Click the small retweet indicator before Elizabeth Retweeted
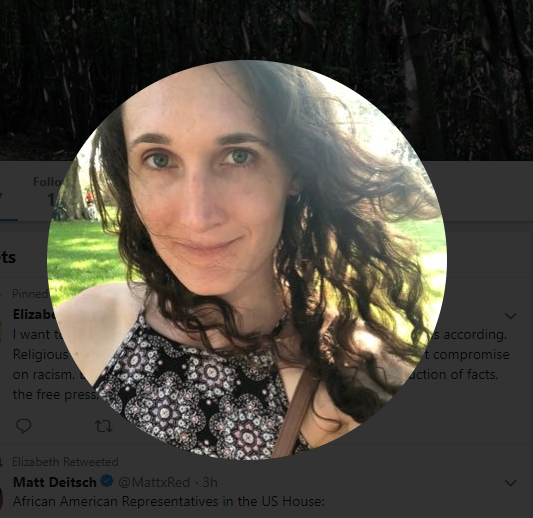Image resolution: width=533 pixels, height=518 pixels. tap(1, 462)
